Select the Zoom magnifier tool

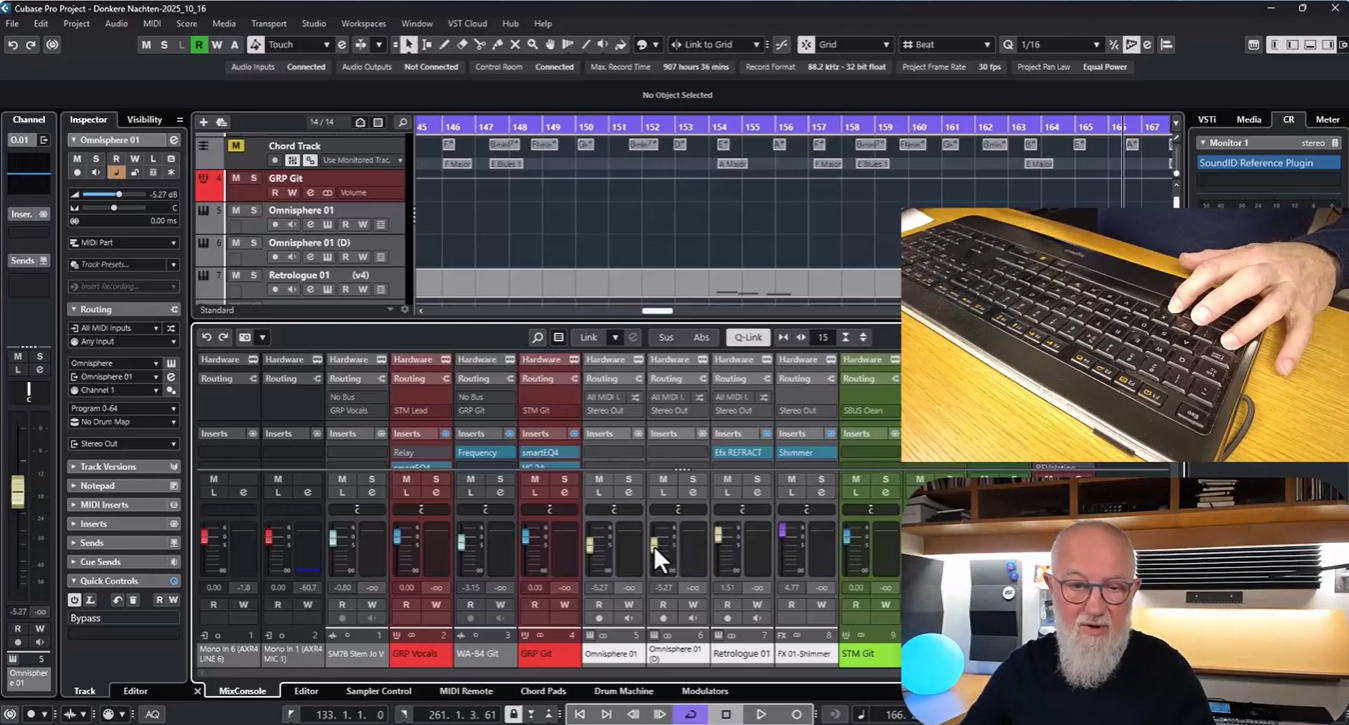pos(532,45)
